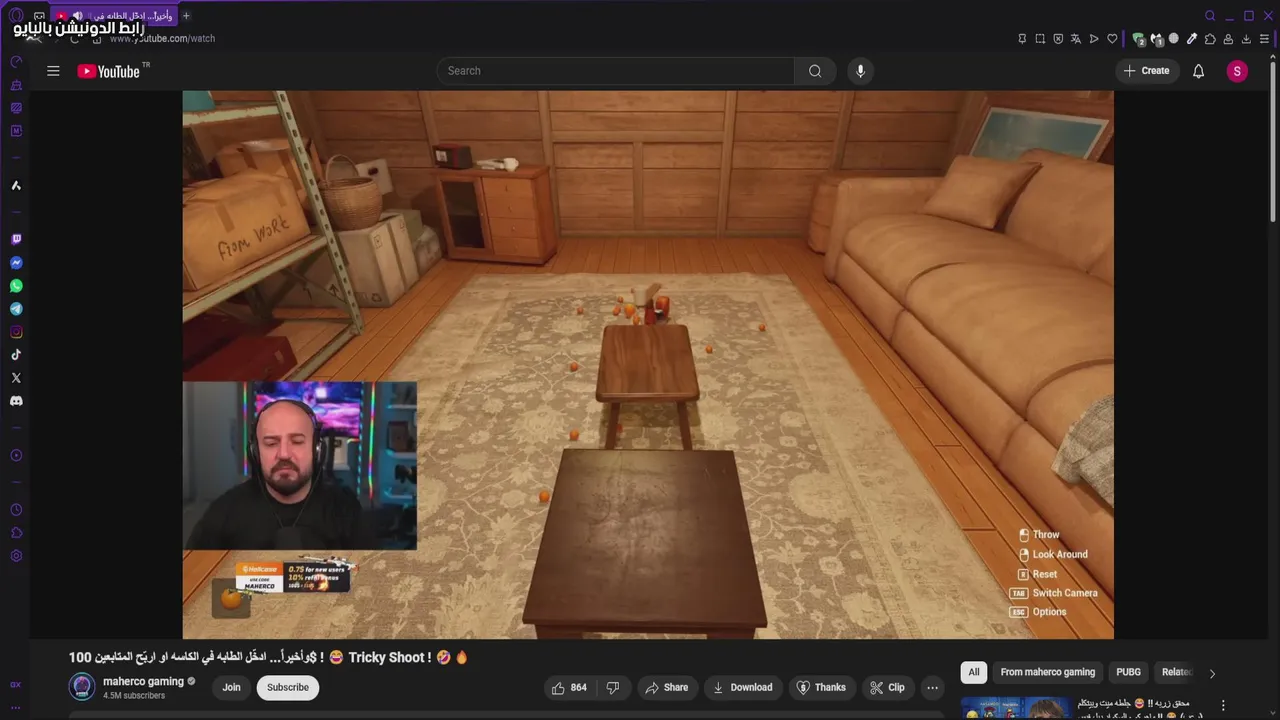The width and height of the screenshot is (1280, 720).
Task: Click the search magnifier button on YouTube
Action: pos(815,71)
